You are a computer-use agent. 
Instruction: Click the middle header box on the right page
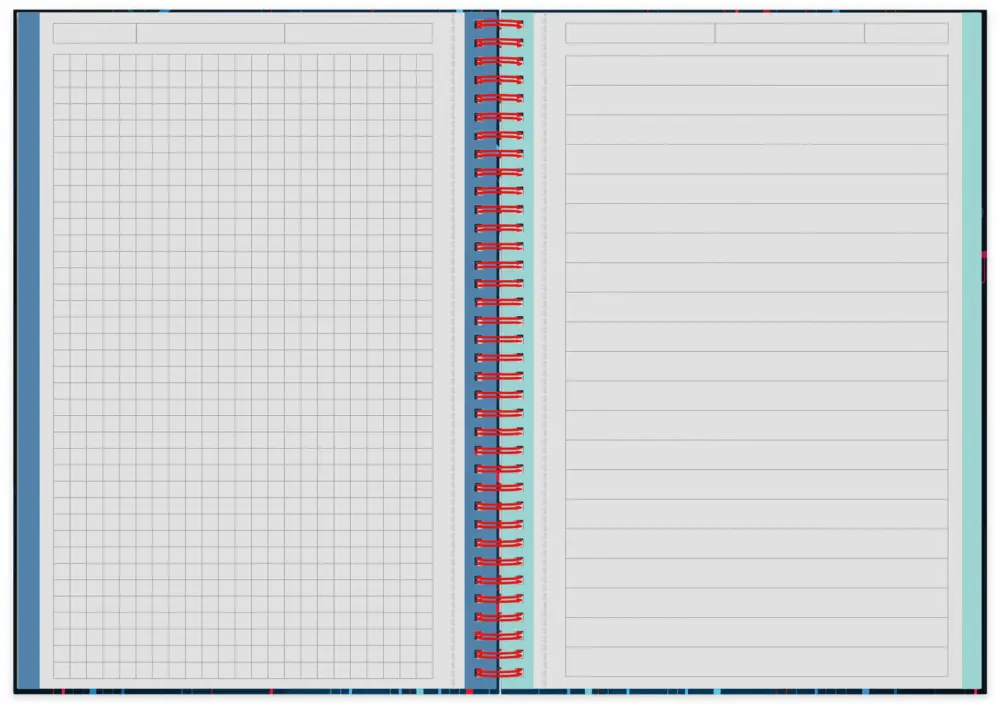point(789,34)
